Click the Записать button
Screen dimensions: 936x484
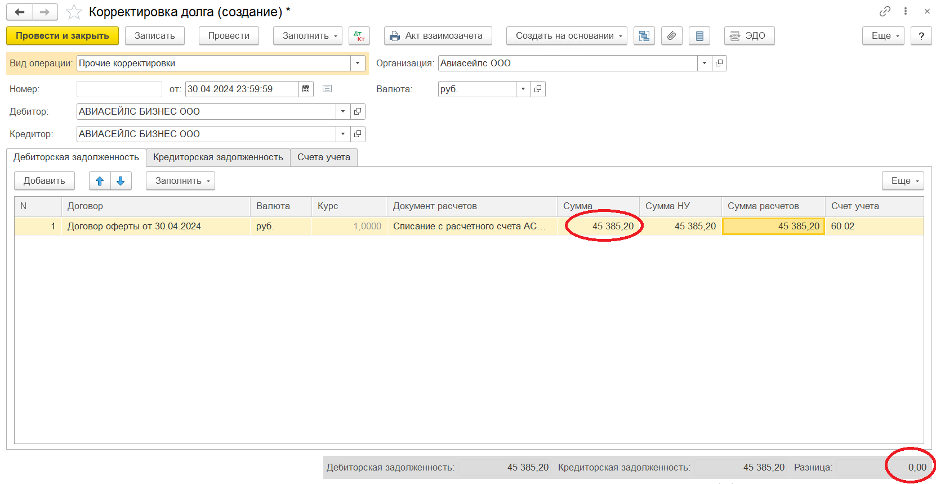click(x=155, y=36)
